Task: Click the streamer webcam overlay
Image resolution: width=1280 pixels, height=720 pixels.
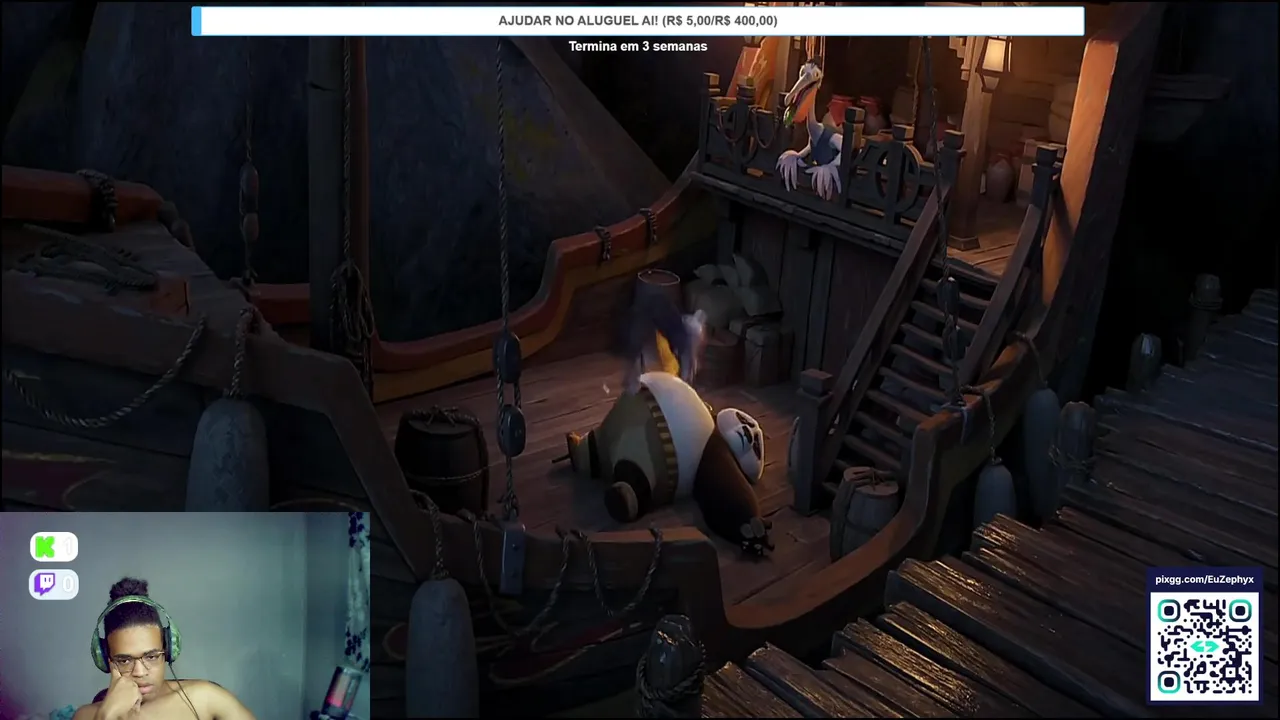Action: pos(185,616)
